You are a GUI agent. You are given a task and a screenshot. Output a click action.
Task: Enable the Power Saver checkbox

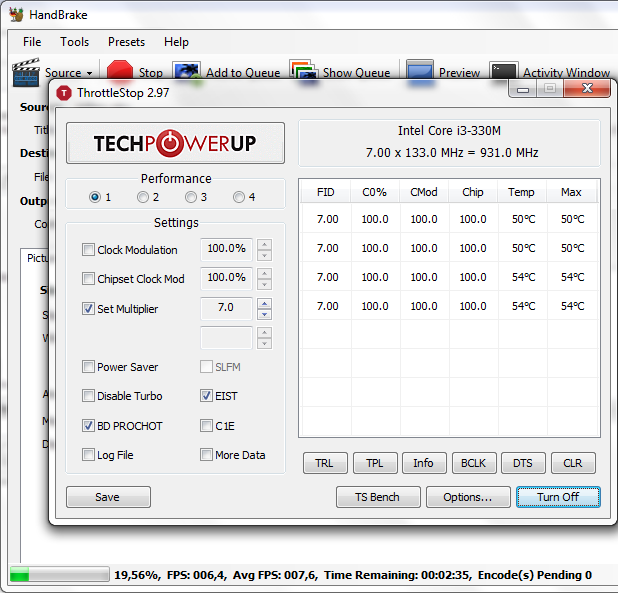click(x=88, y=367)
